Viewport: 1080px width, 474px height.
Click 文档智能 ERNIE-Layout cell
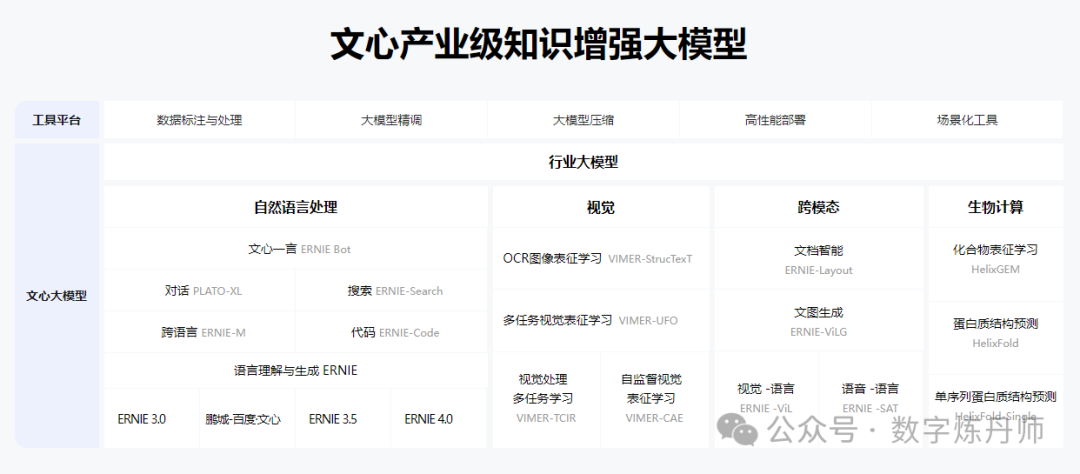click(x=818, y=259)
